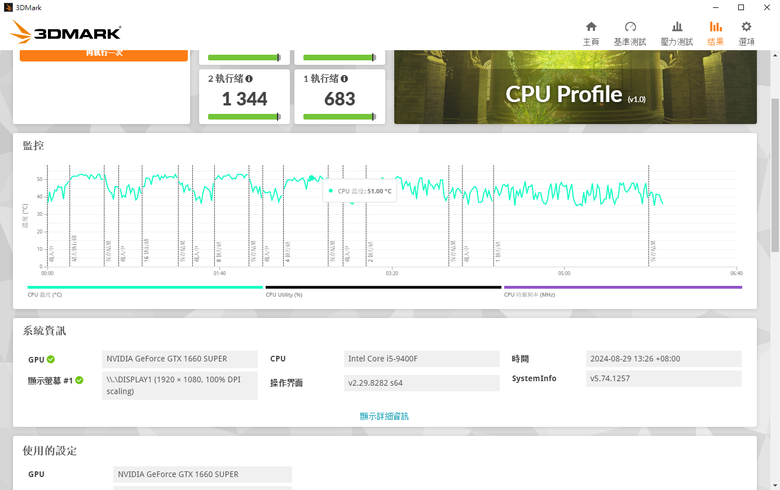Click the CPU Profile banner image
Image resolution: width=780 pixels, height=490 pixels.
pyautogui.click(x=576, y=87)
